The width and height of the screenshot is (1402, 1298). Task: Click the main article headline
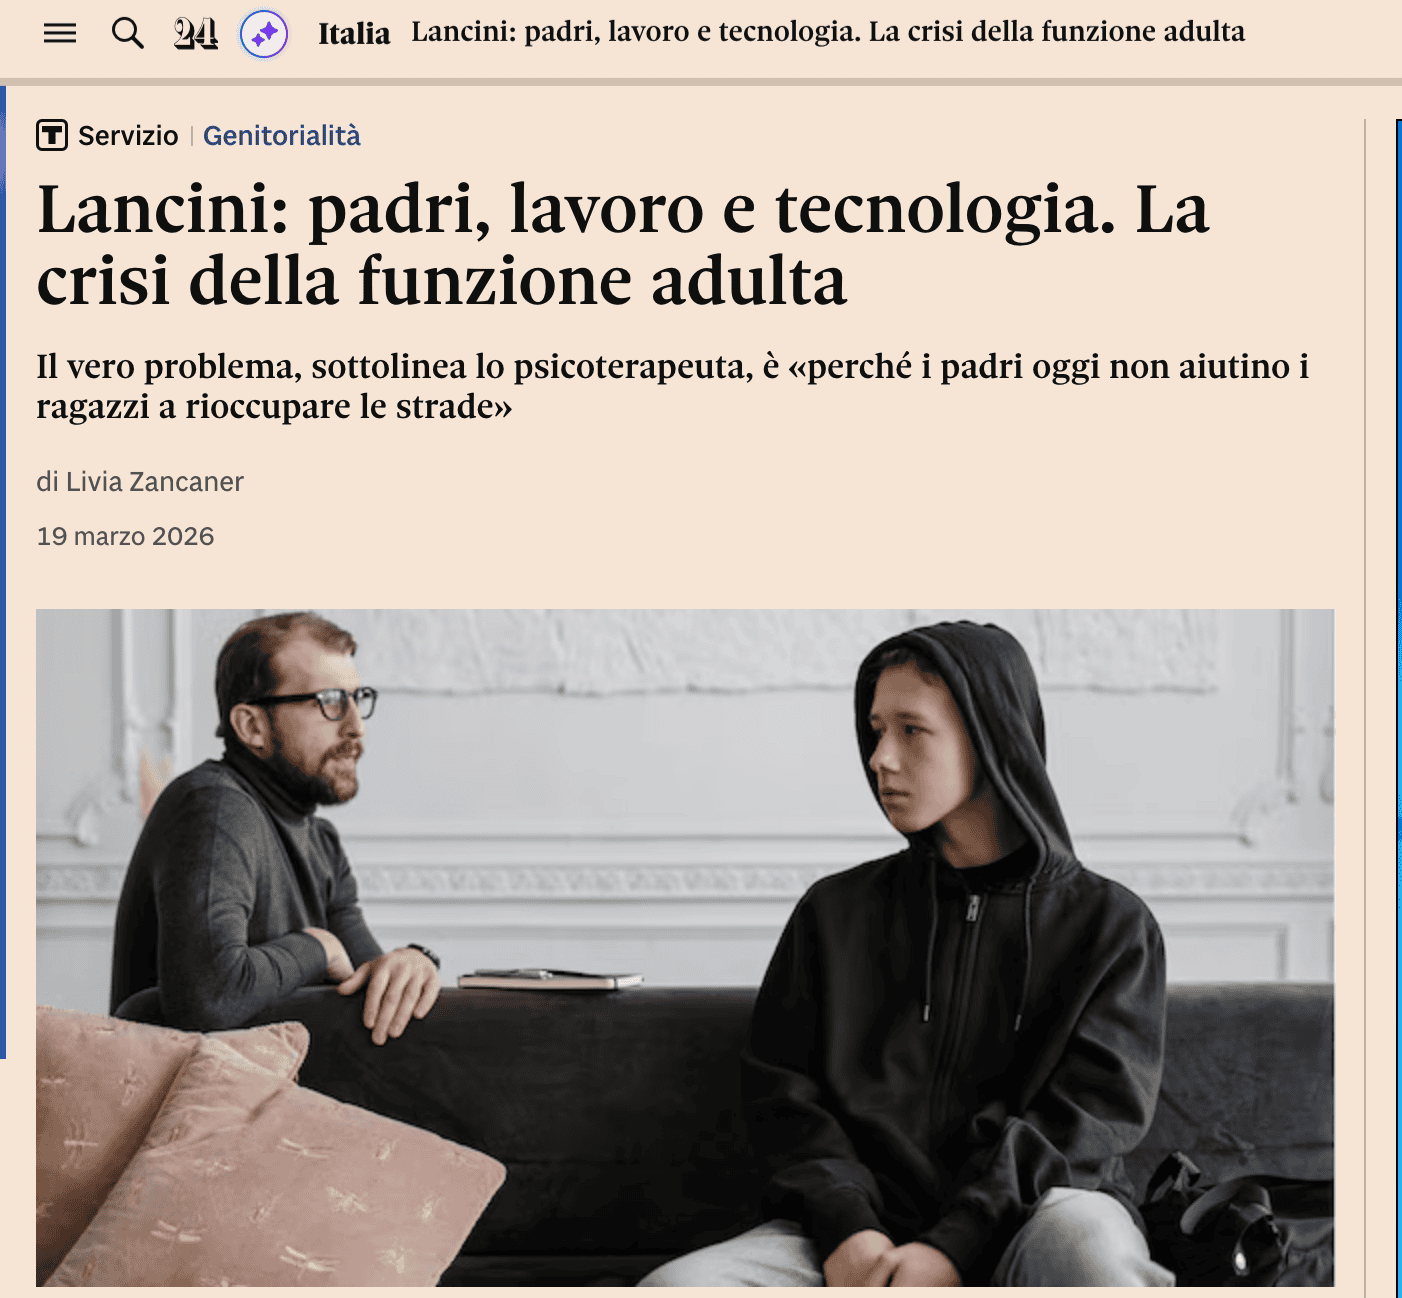[x=623, y=245]
